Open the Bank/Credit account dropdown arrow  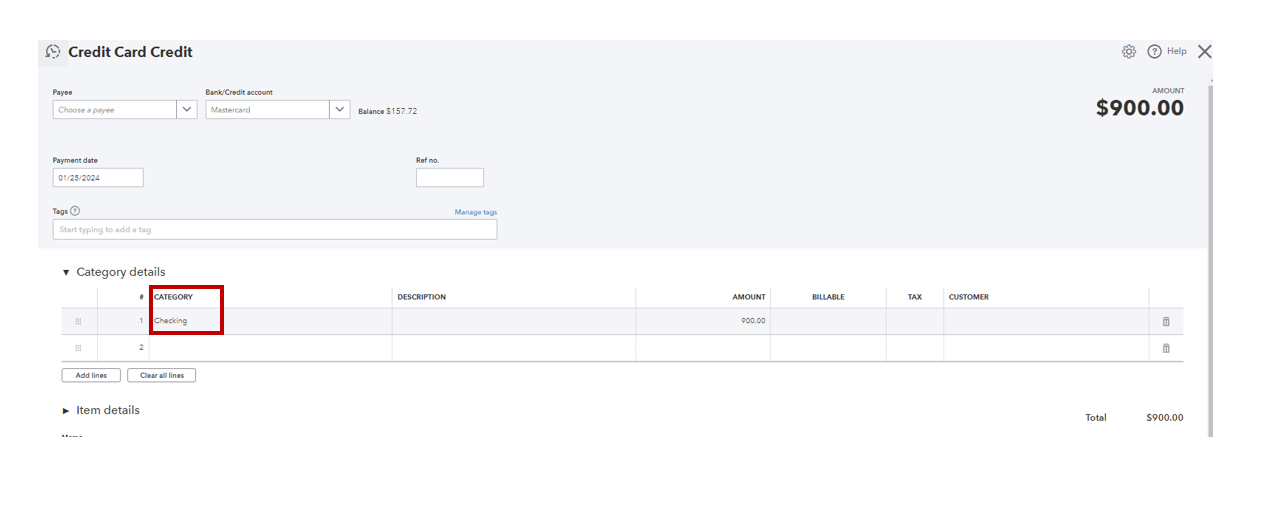(340, 110)
